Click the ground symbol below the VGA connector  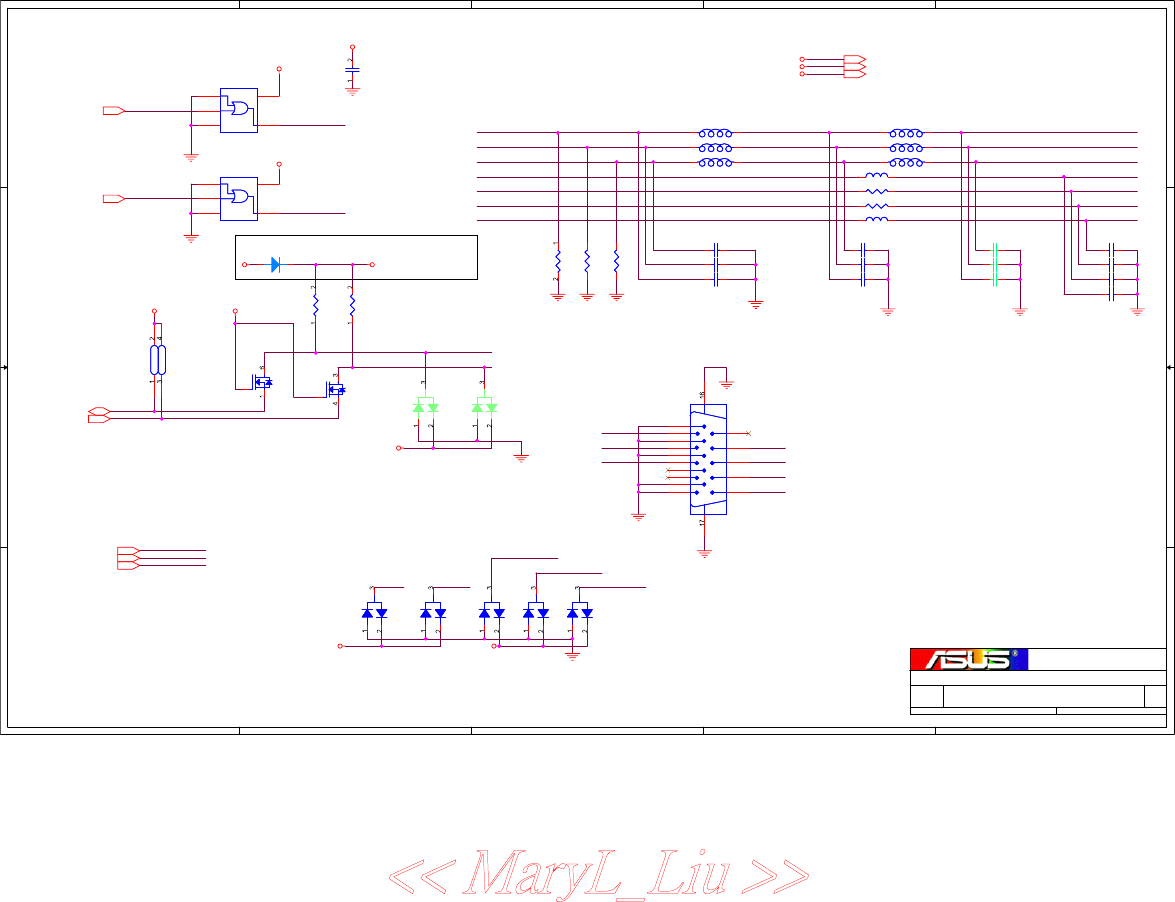(x=704, y=554)
